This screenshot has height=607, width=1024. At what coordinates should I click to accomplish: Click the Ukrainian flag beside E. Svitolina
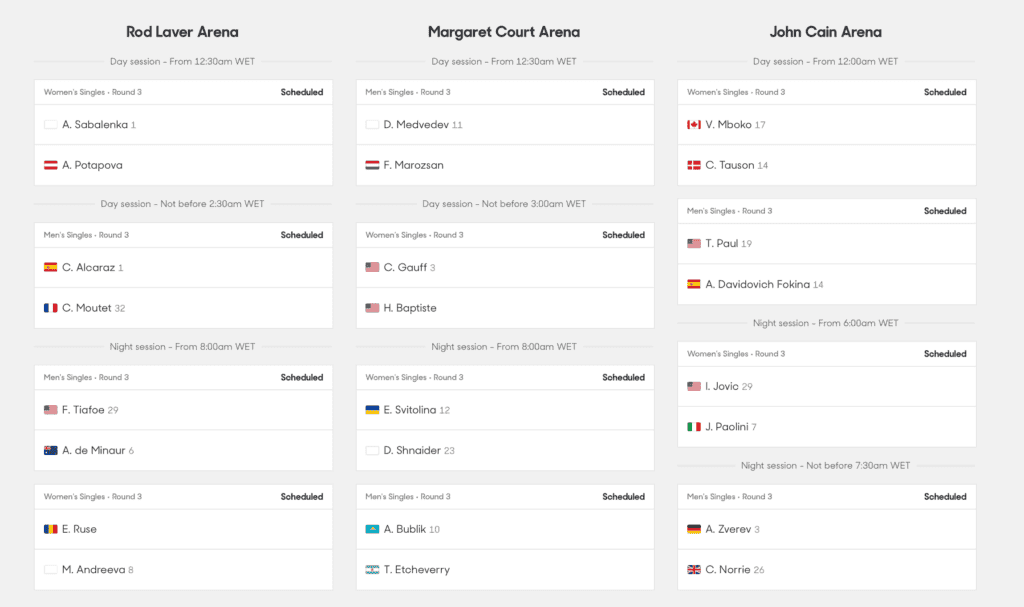click(373, 410)
